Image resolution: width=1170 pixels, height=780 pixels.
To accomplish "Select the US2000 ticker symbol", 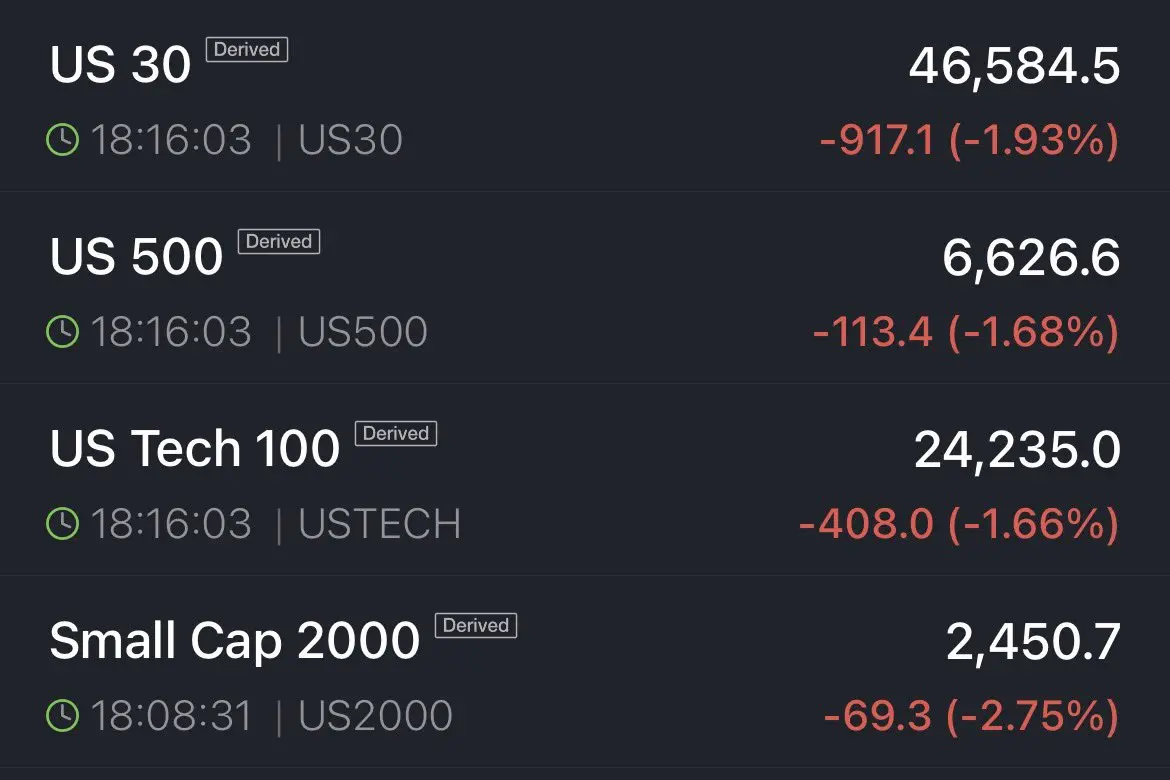I will coord(376,716).
